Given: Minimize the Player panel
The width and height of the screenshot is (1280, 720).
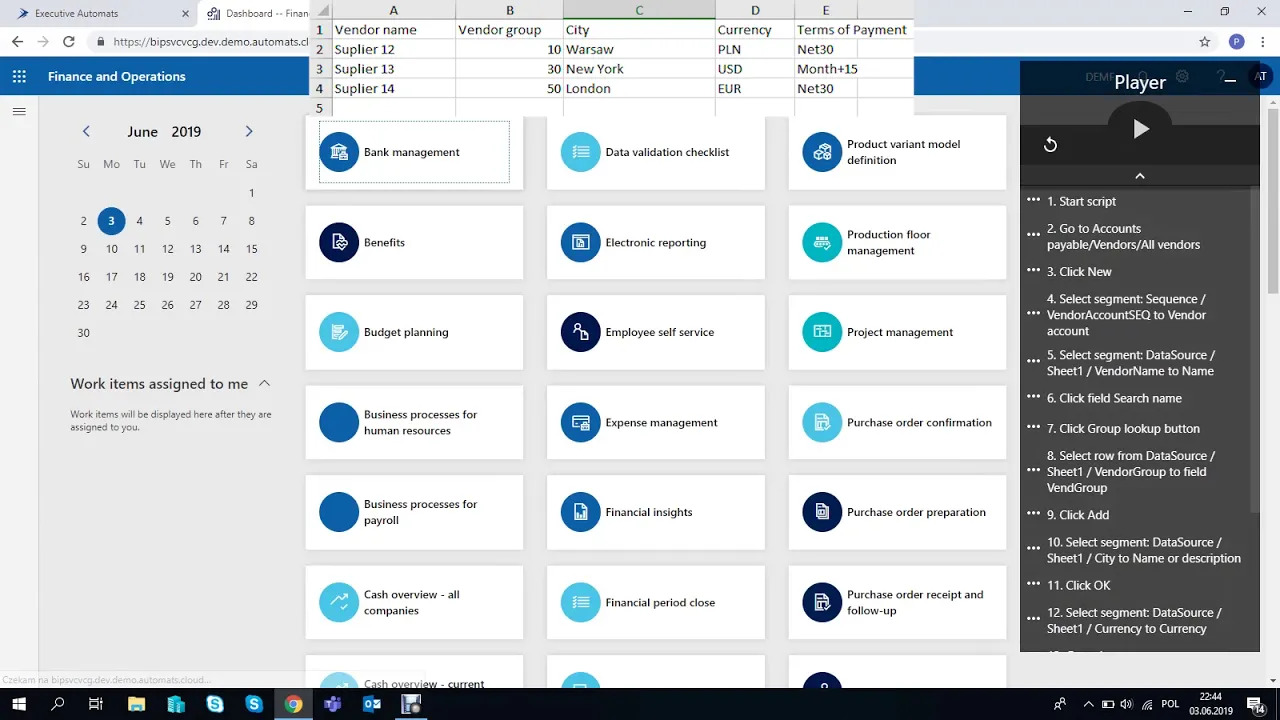Looking at the screenshot, I should [x=1230, y=81].
